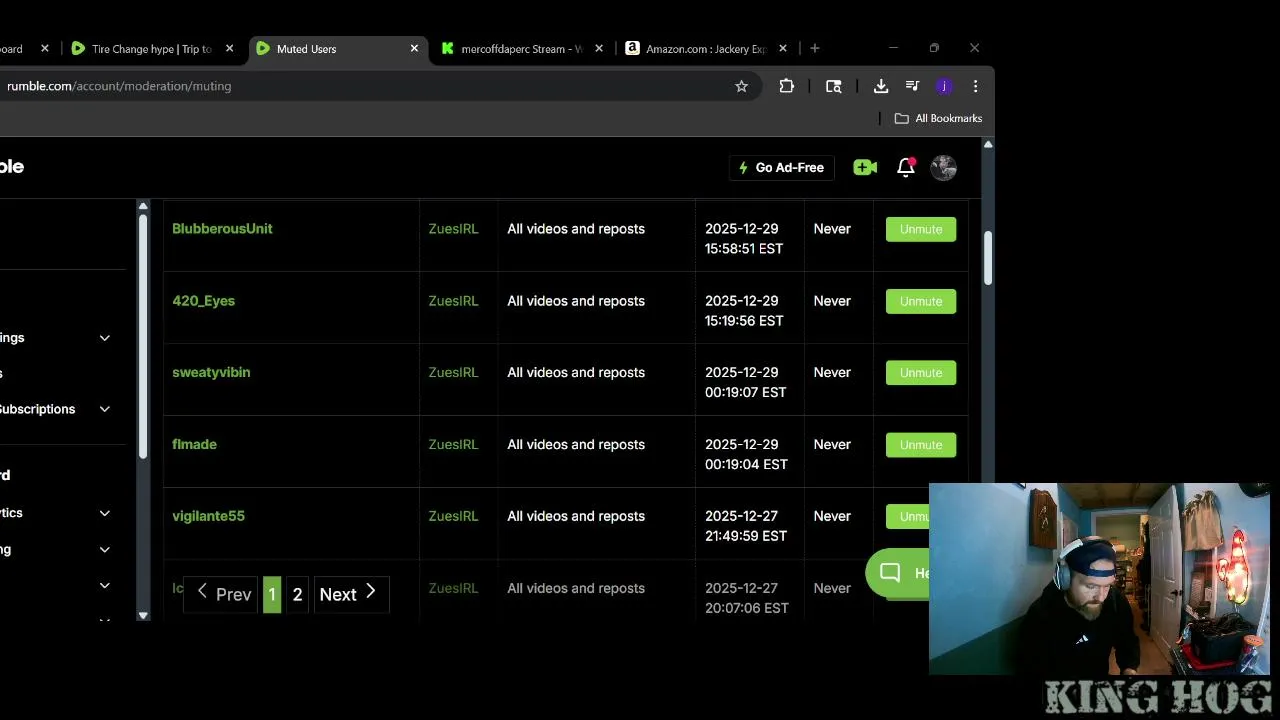1280x720 pixels.
Task: Go to page 2 of muted users
Action: pyautogui.click(x=297, y=594)
